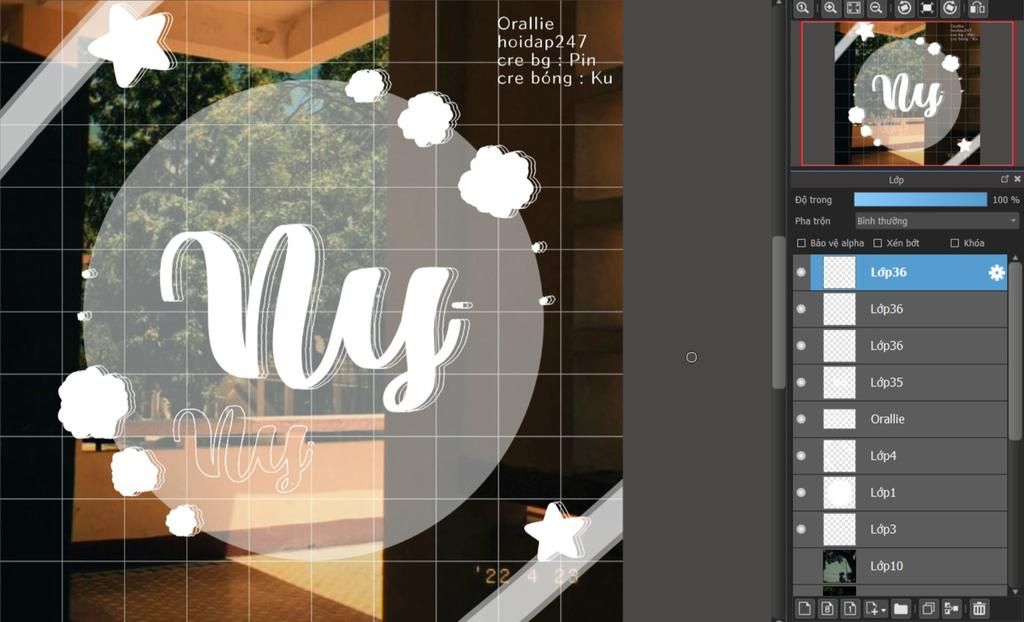
Task: Click the Lớp1 layer circle thumbnail
Action: pyautogui.click(x=839, y=493)
